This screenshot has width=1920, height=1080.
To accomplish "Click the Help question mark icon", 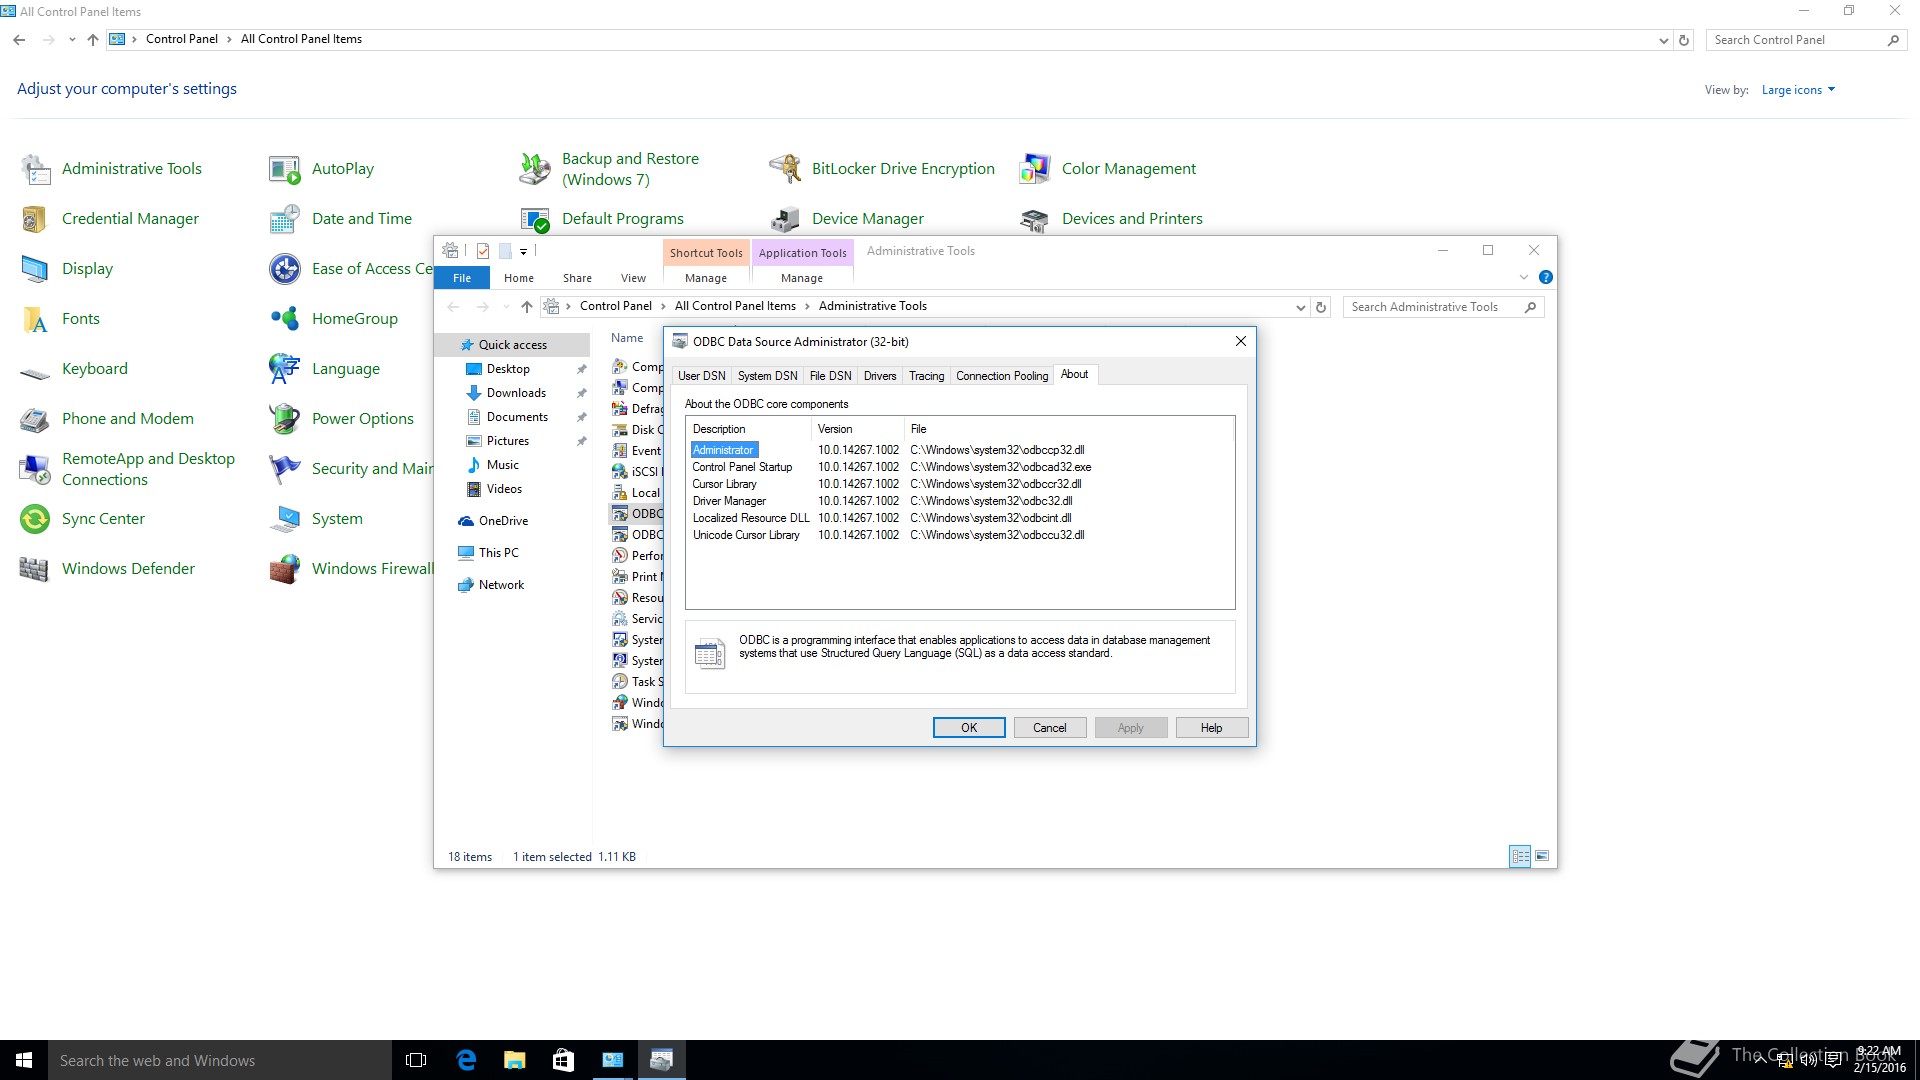I will (x=1545, y=278).
